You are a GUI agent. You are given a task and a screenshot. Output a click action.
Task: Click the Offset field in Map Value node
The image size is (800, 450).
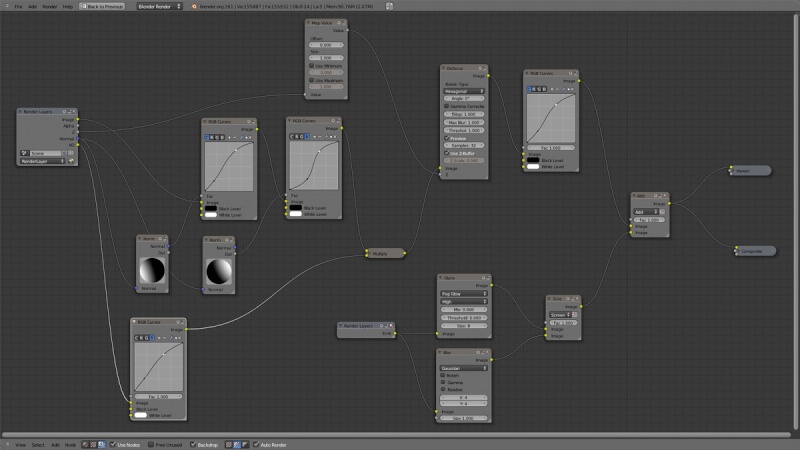pyautogui.click(x=326, y=45)
